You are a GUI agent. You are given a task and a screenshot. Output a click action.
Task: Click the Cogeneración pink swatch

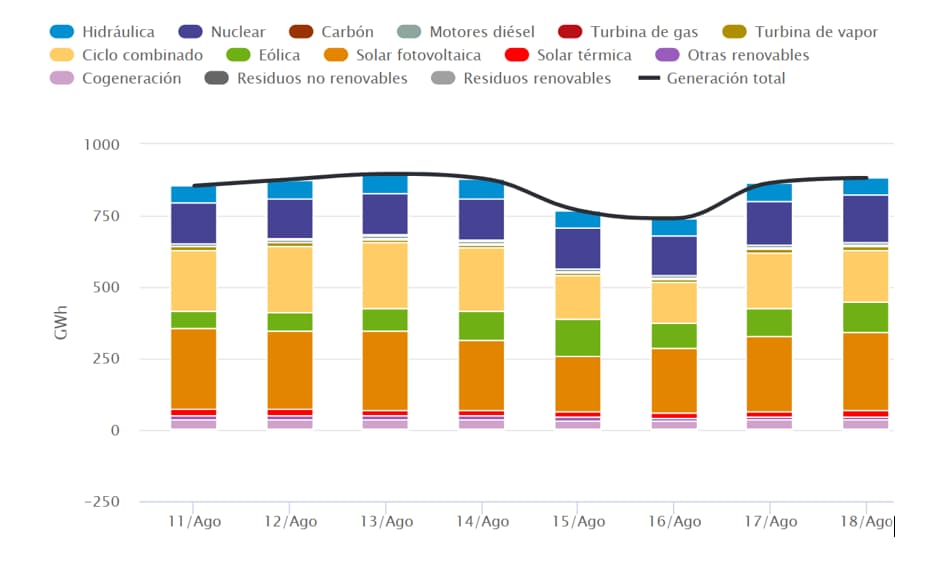[62, 78]
